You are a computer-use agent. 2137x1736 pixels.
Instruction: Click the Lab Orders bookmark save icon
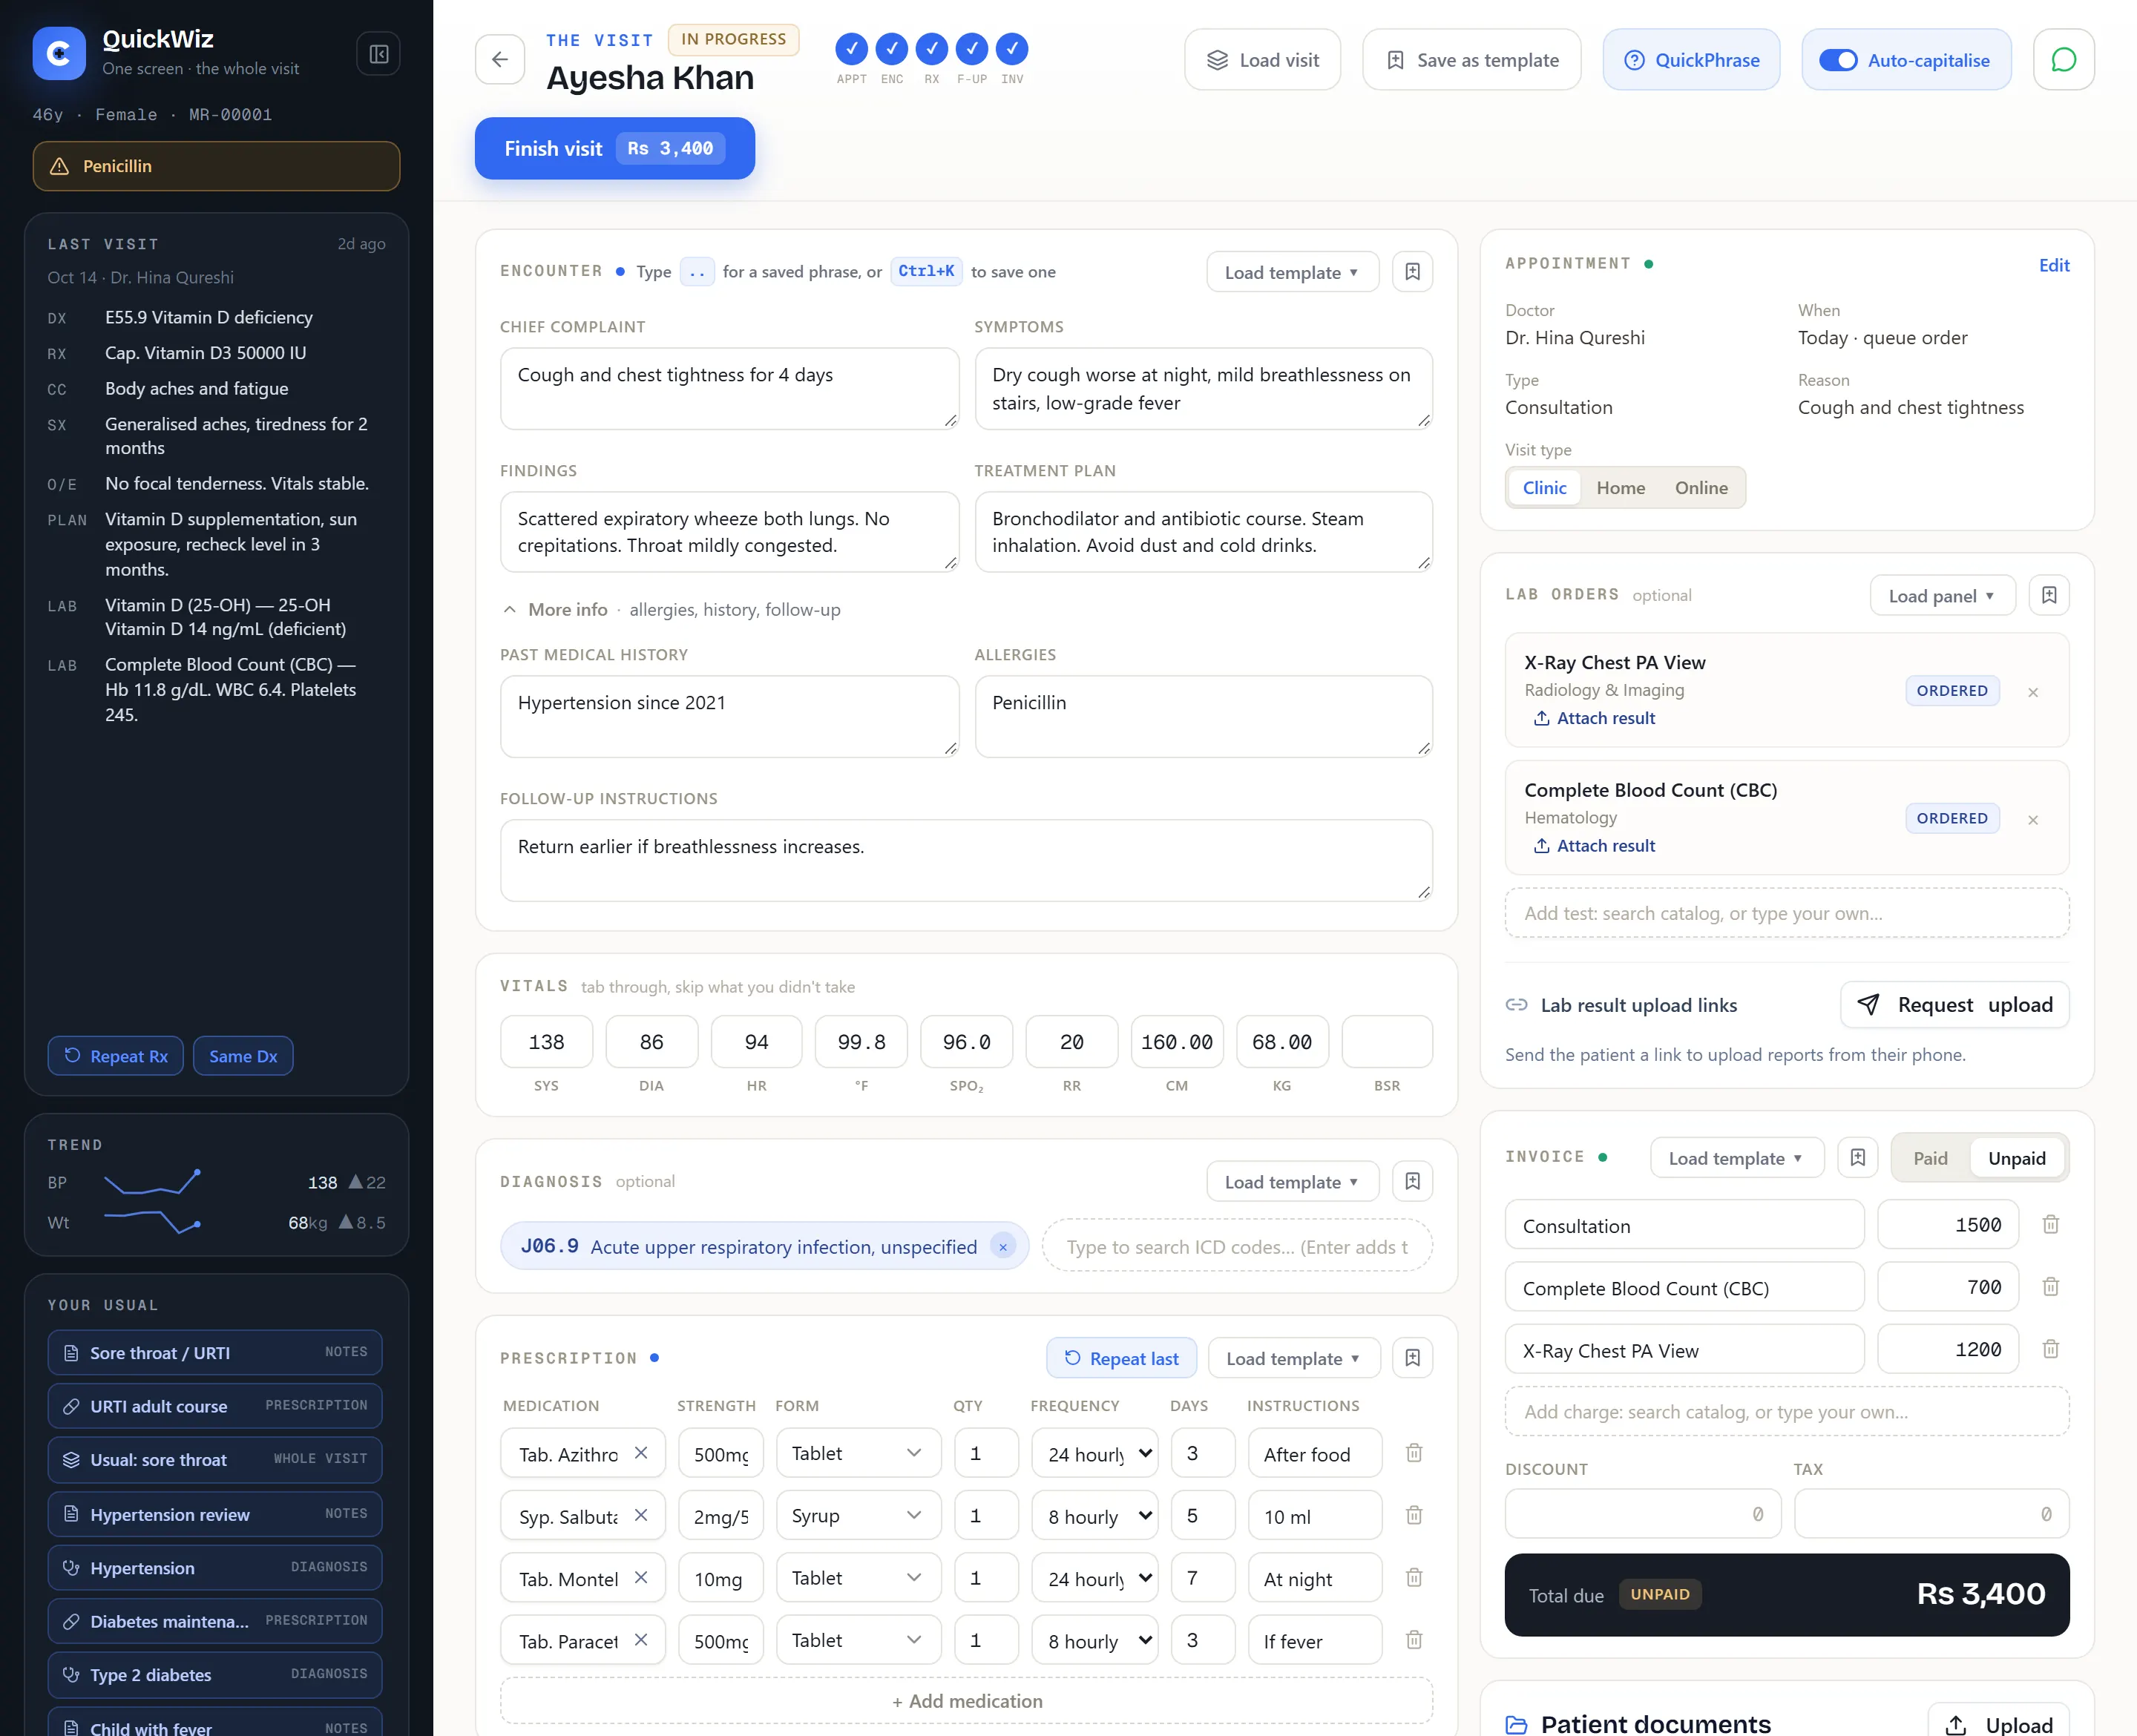pos(2048,595)
